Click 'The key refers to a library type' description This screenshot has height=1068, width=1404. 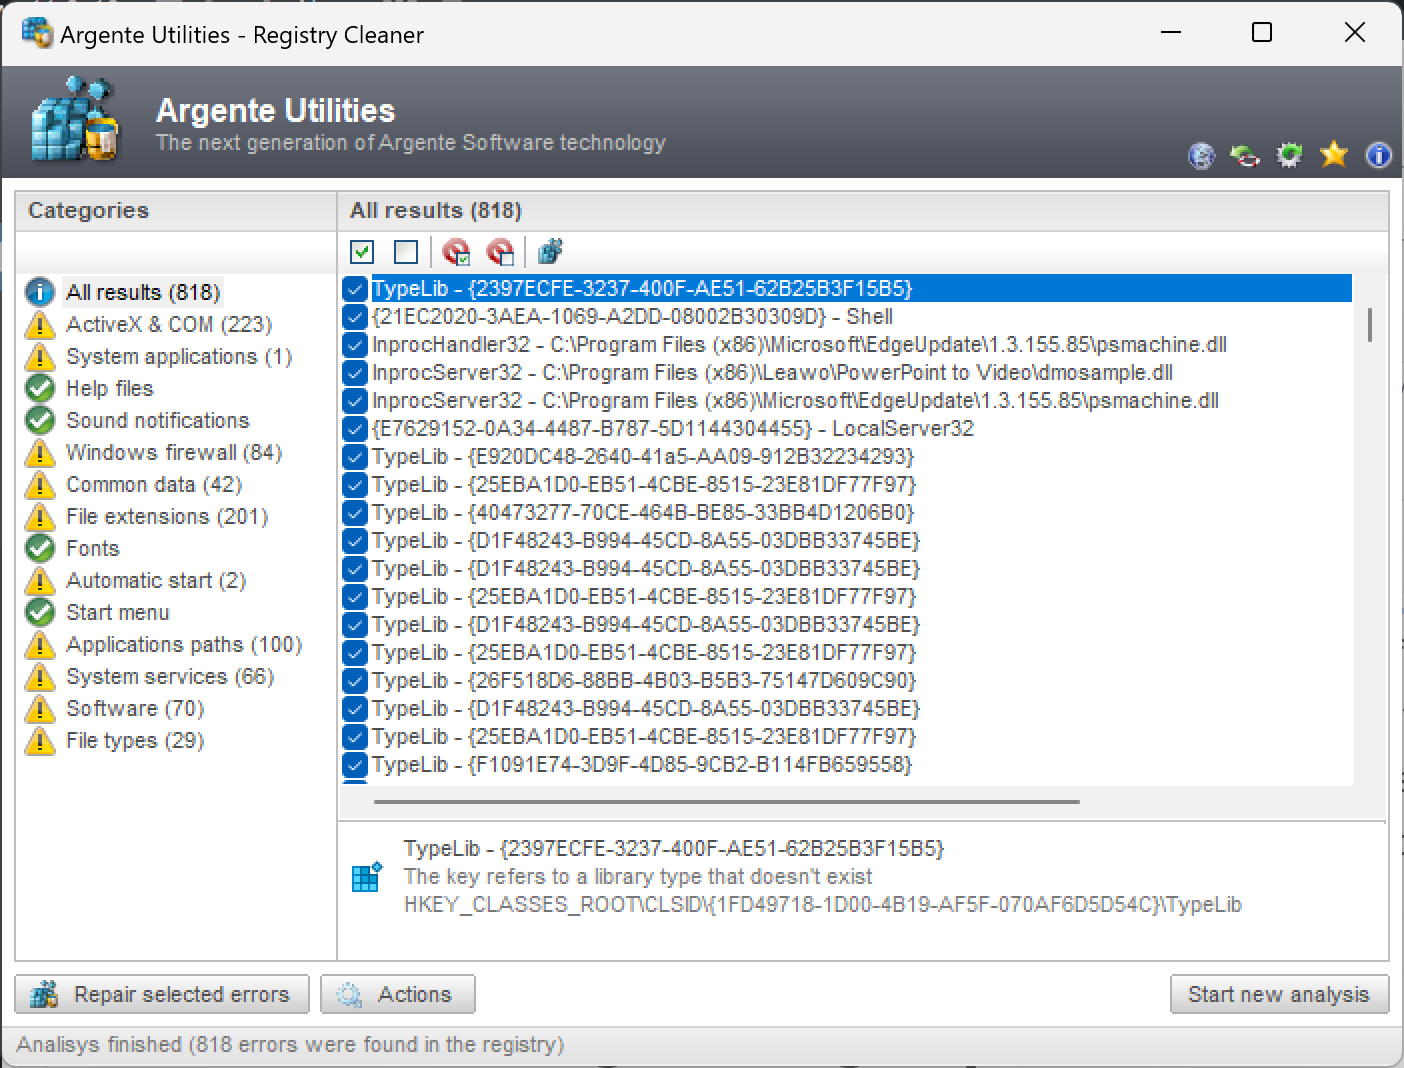coord(638,877)
